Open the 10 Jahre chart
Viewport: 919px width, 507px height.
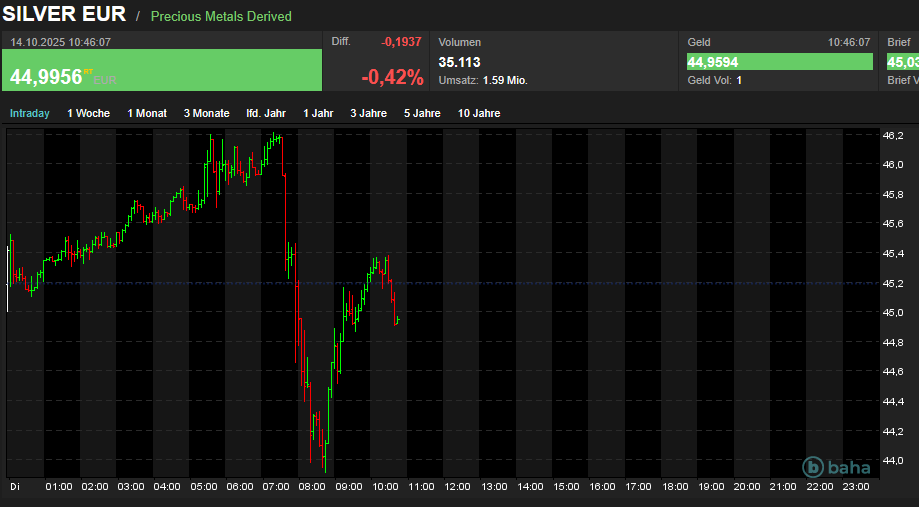pos(479,113)
